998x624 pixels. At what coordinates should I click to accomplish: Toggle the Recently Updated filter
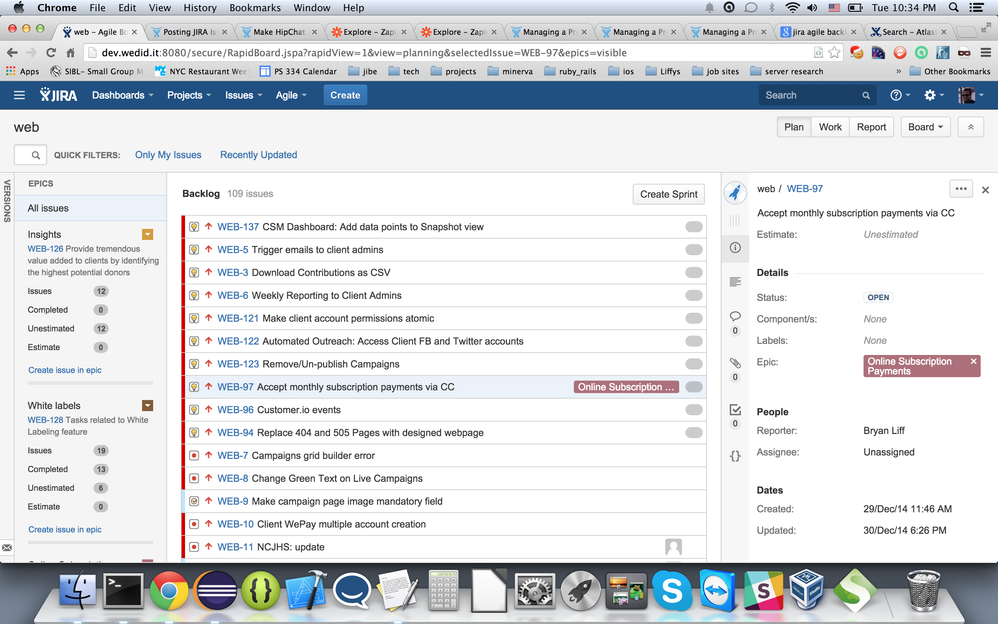[258, 155]
